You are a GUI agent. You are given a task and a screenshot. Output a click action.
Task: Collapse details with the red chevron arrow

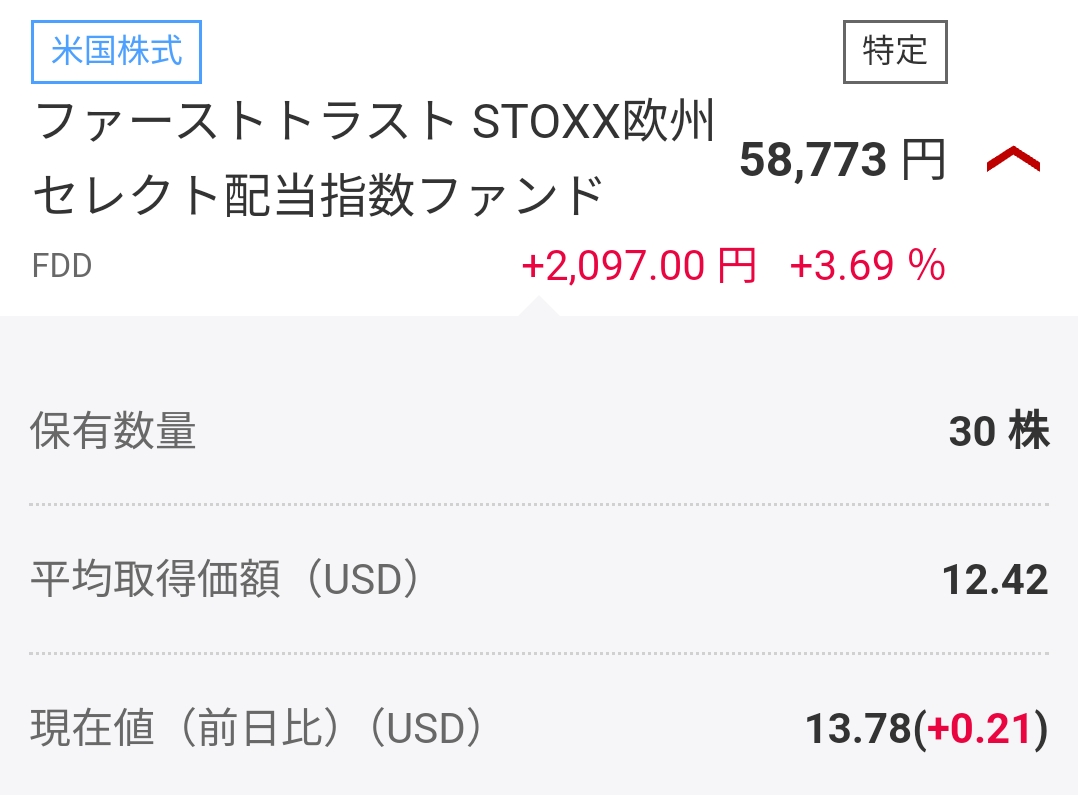pos(1013,160)
